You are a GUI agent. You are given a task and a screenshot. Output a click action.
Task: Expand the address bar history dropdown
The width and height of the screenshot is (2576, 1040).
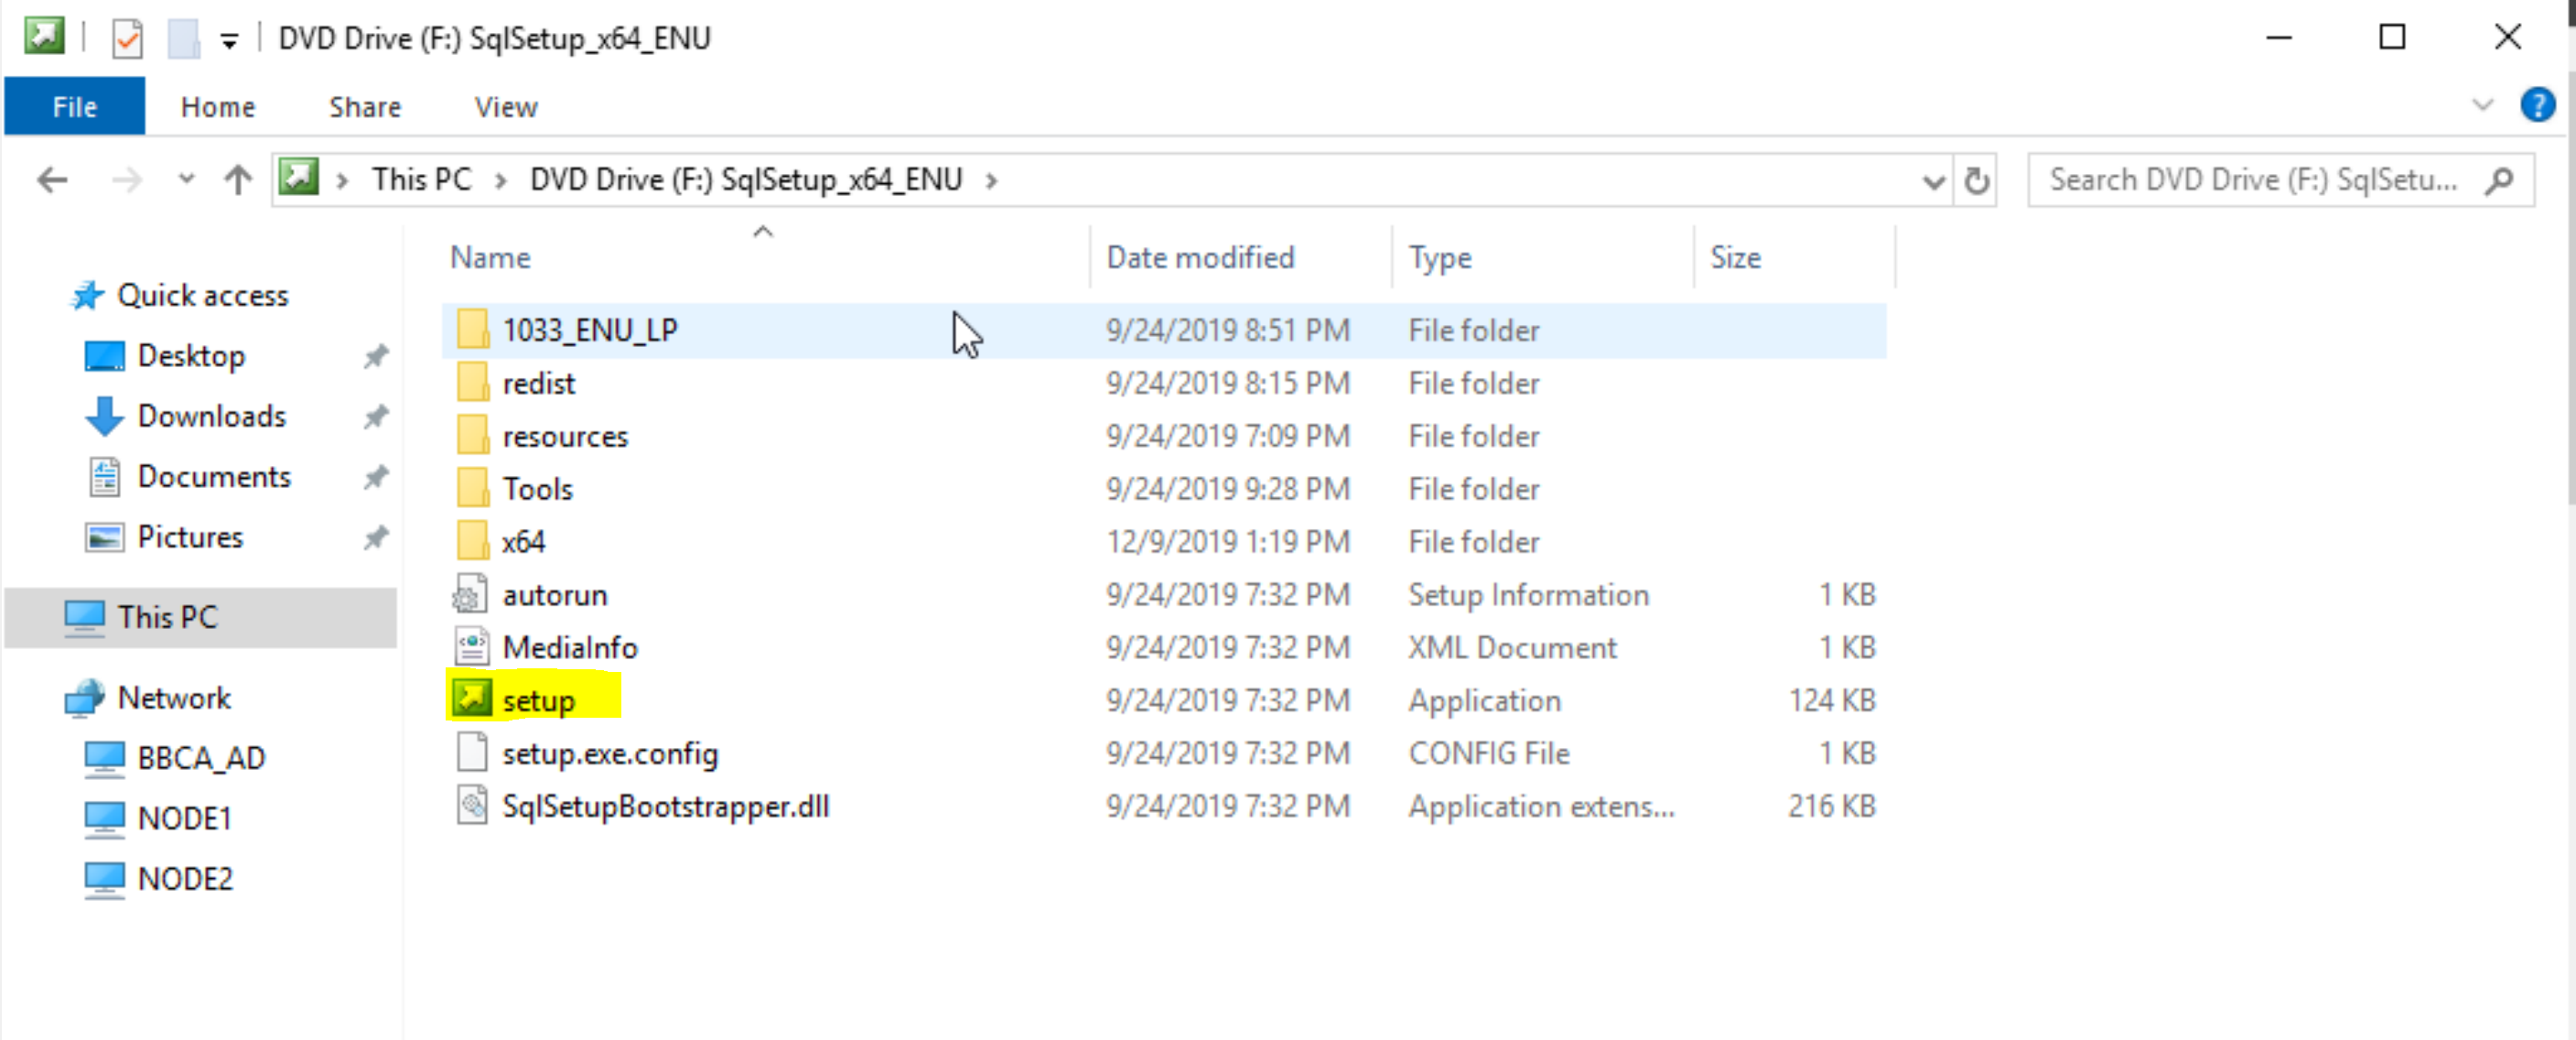(1933, 181)
